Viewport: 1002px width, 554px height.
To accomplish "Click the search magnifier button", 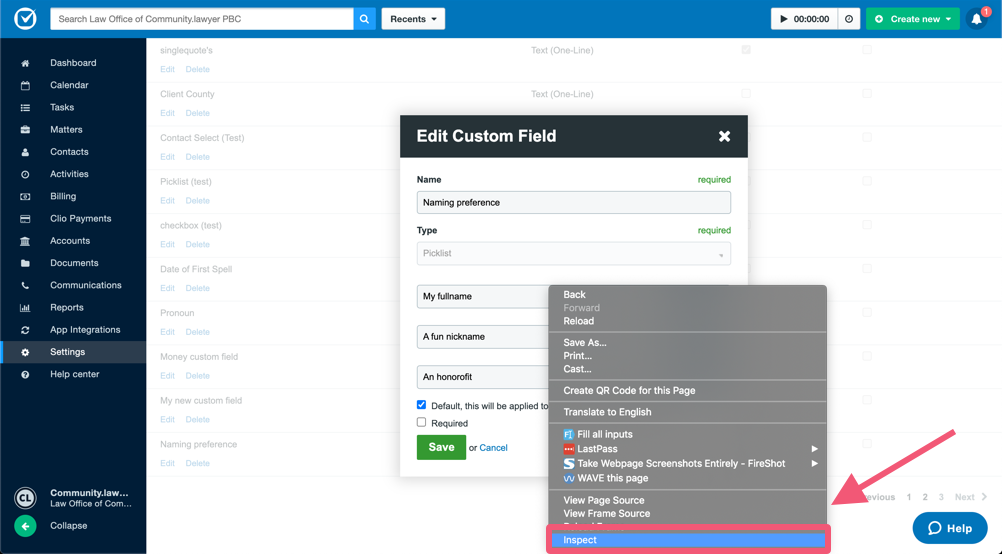I will [365, 19].
